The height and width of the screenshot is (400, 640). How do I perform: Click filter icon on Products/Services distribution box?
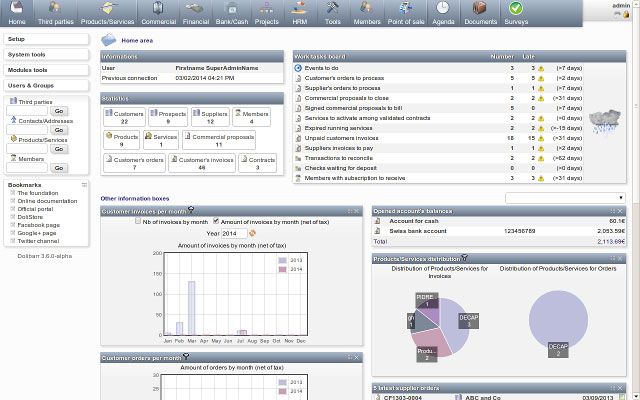pyautogui.click(x=464, y=258)
